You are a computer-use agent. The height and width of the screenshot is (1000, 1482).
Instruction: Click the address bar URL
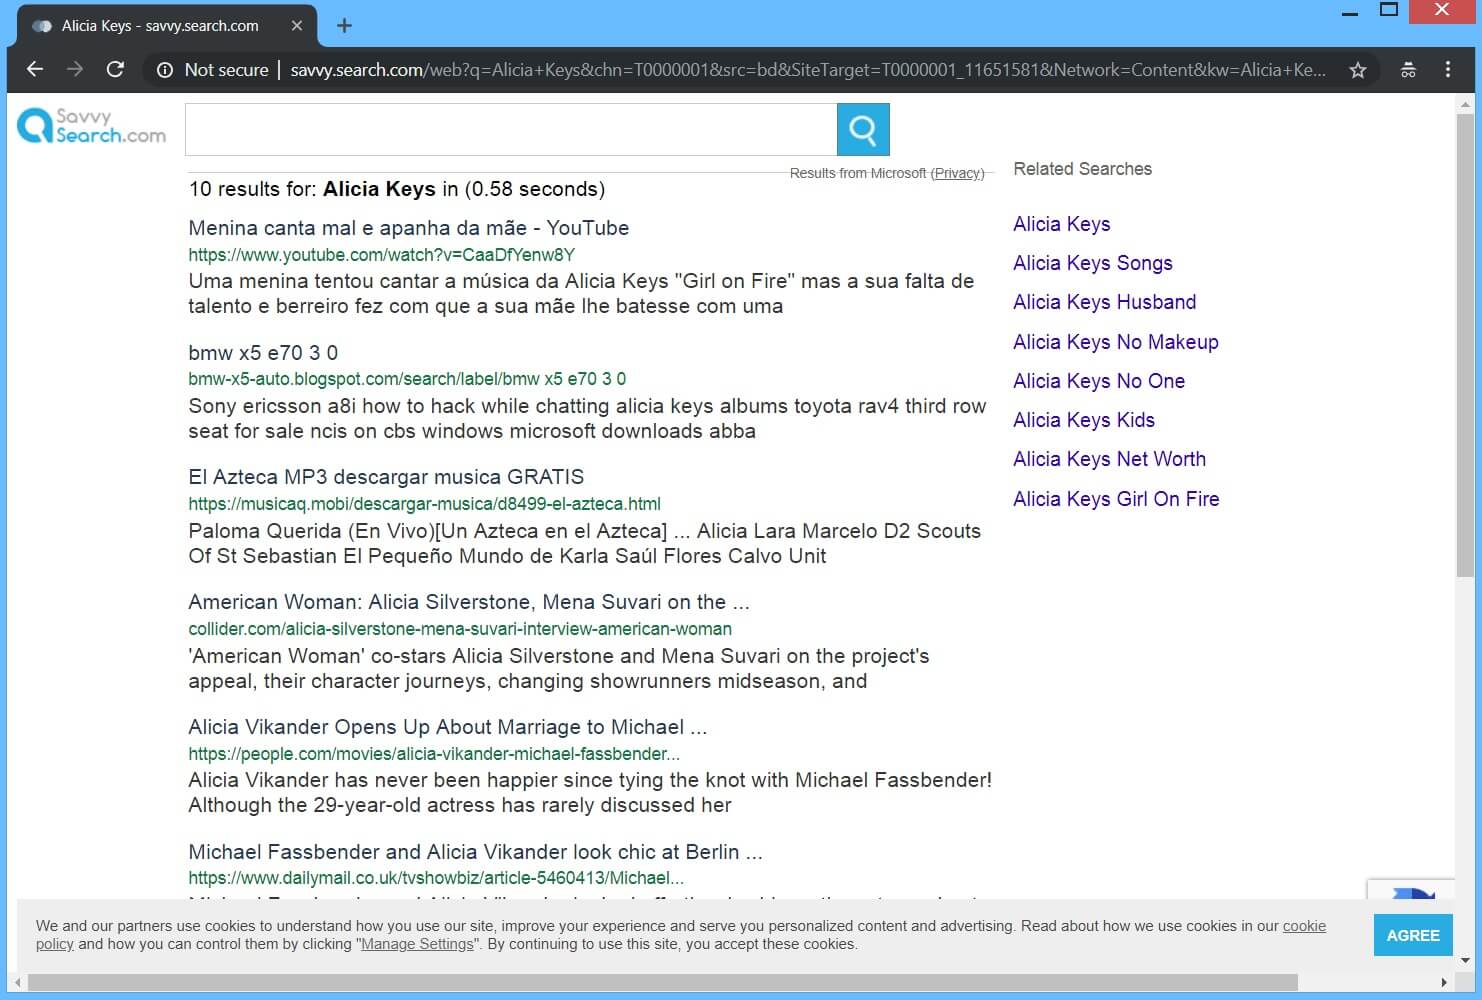(808, 70)
